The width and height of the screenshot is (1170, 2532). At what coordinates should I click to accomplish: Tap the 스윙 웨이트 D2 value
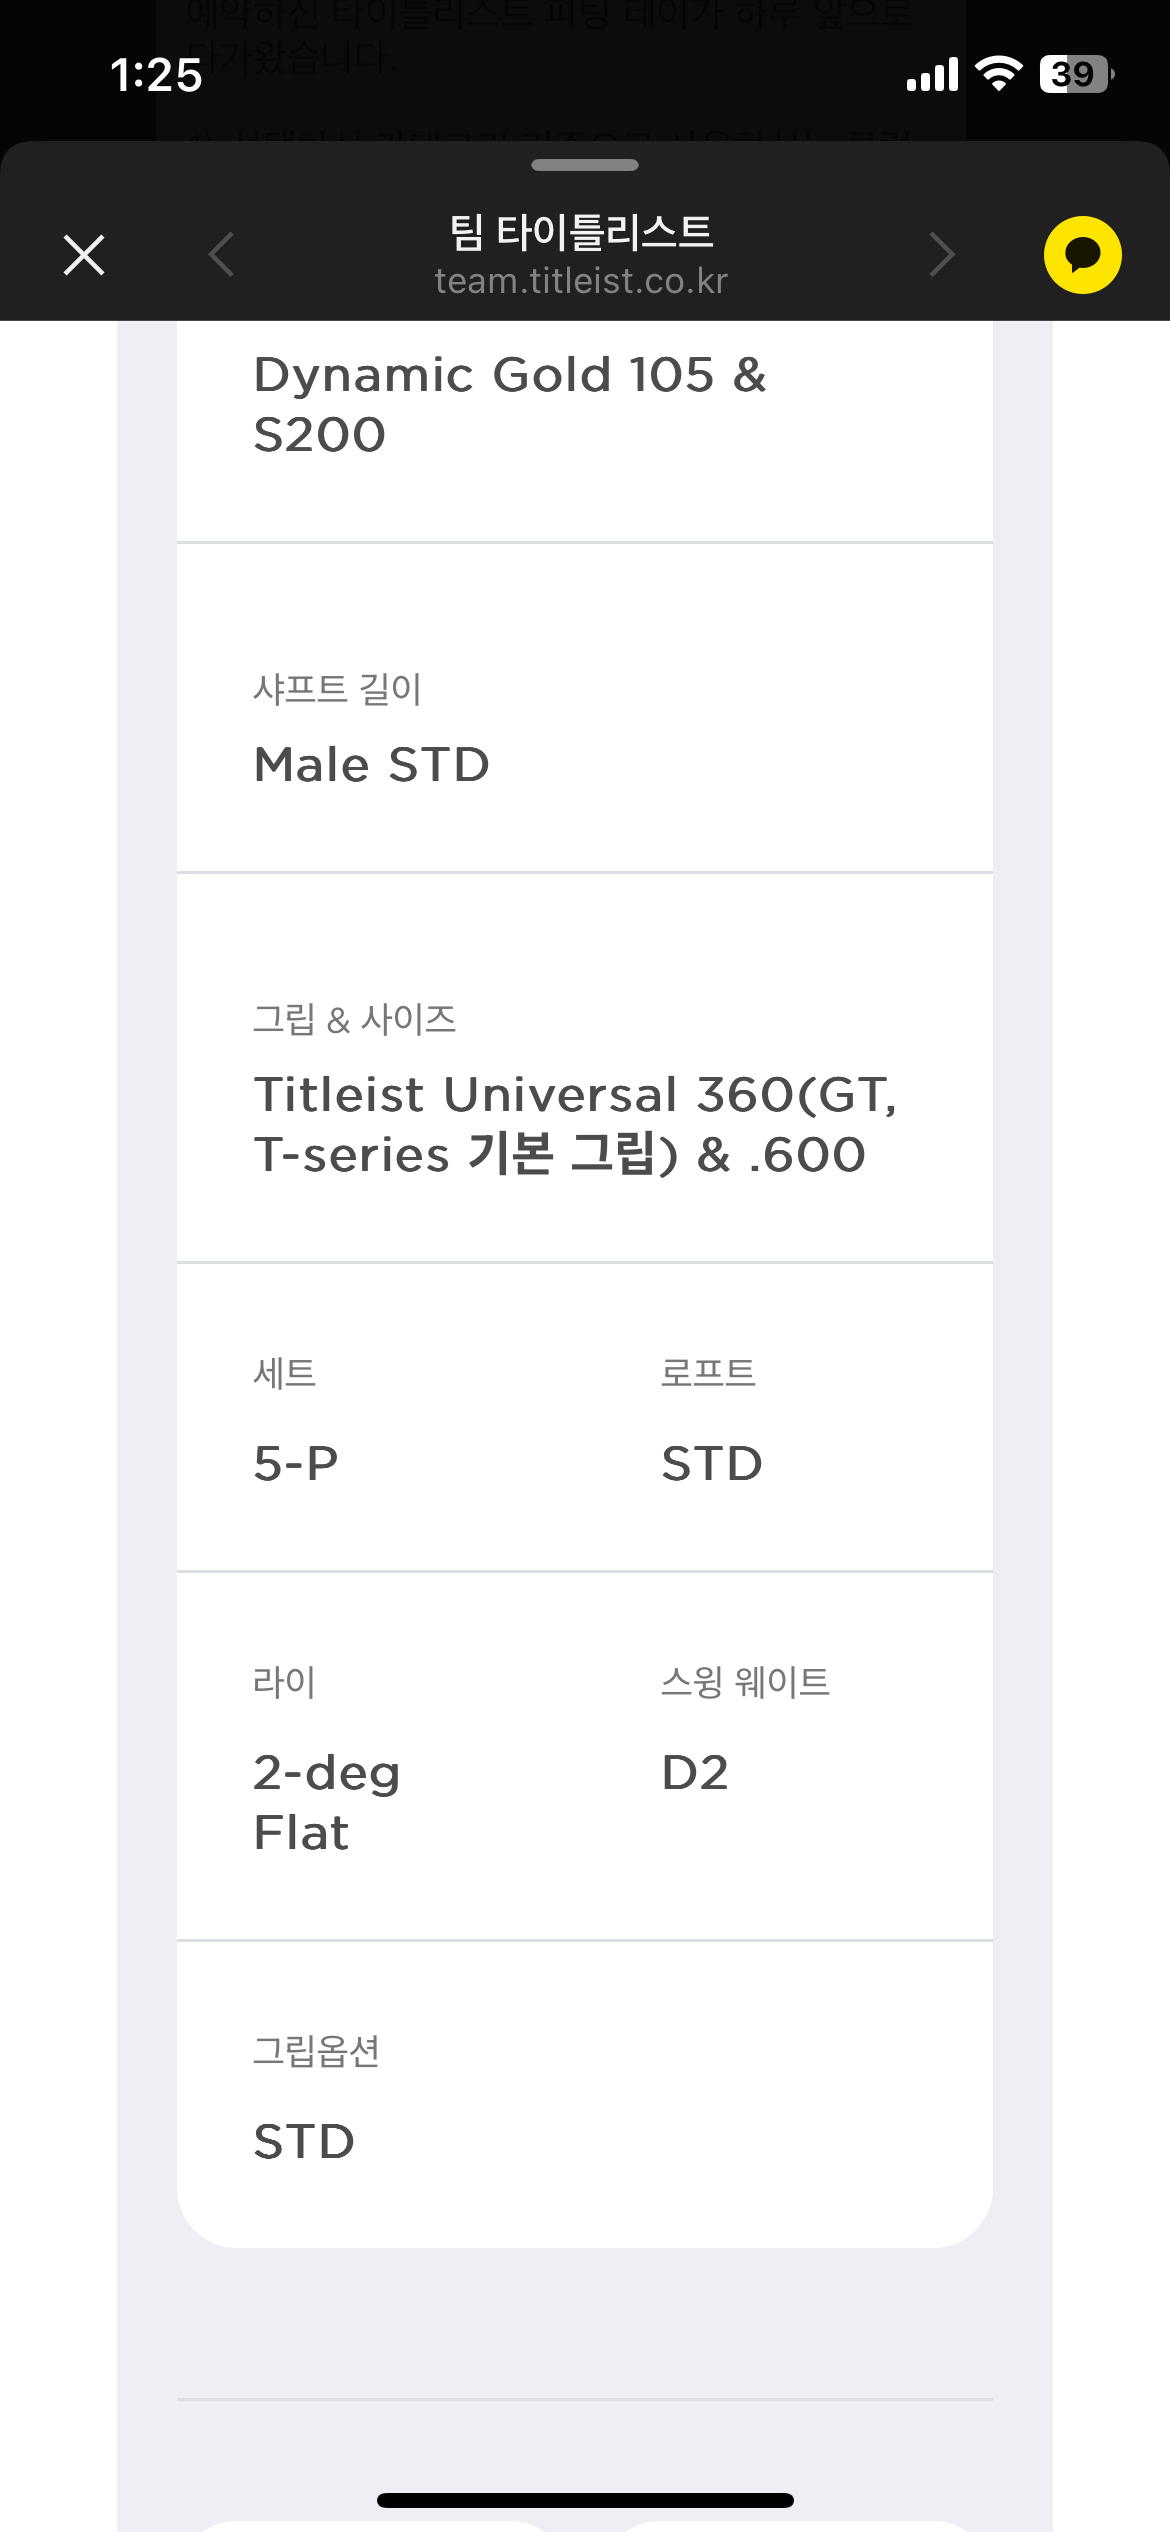(695, 1773)
